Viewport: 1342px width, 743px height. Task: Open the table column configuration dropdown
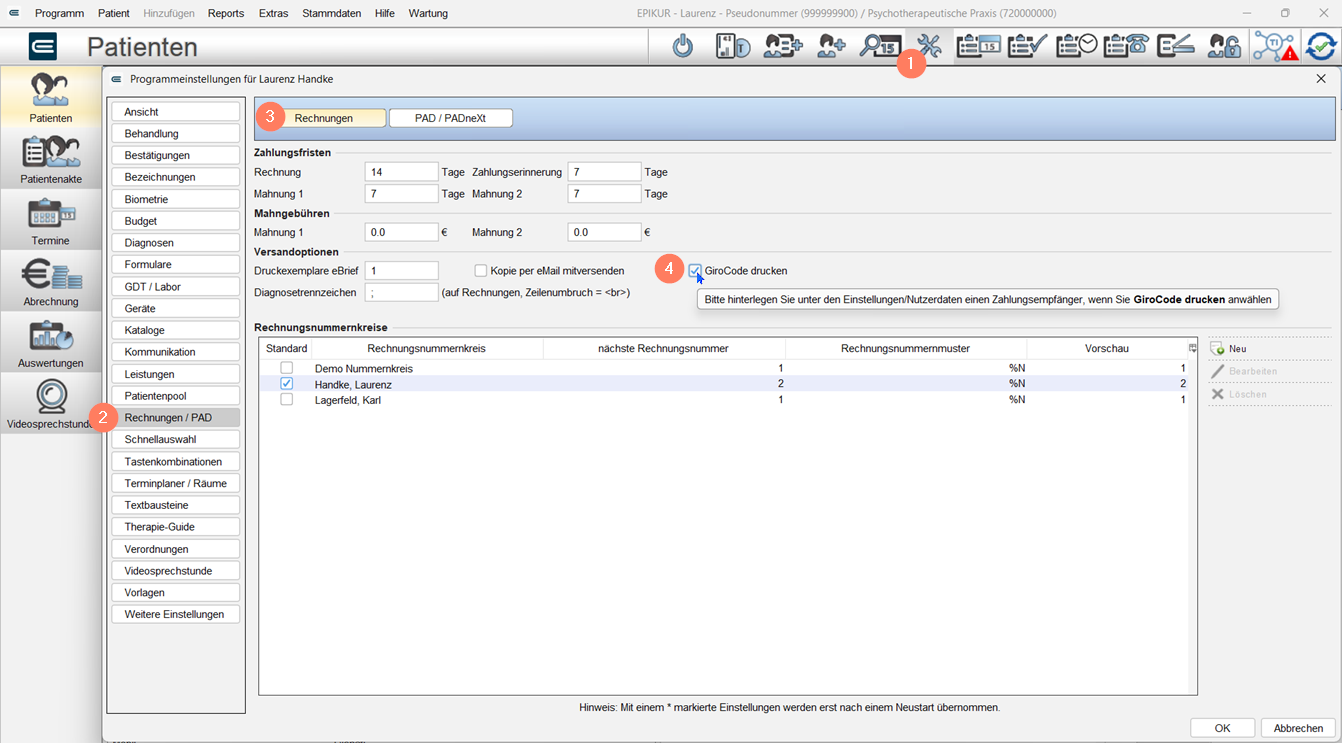click(x=1192, y=348)
